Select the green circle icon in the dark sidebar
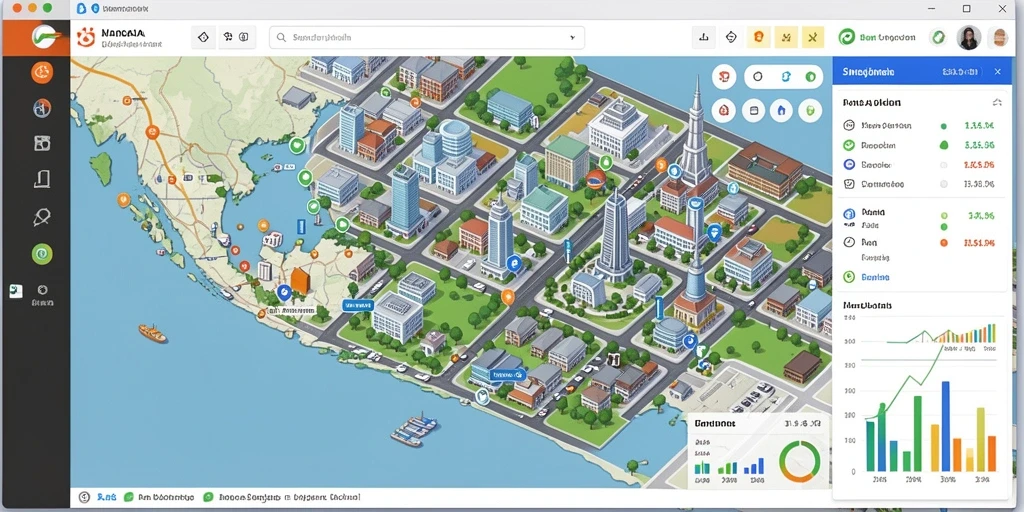Image resolution: width=1024 pixels, height=512 pixels. coord(42,253)
